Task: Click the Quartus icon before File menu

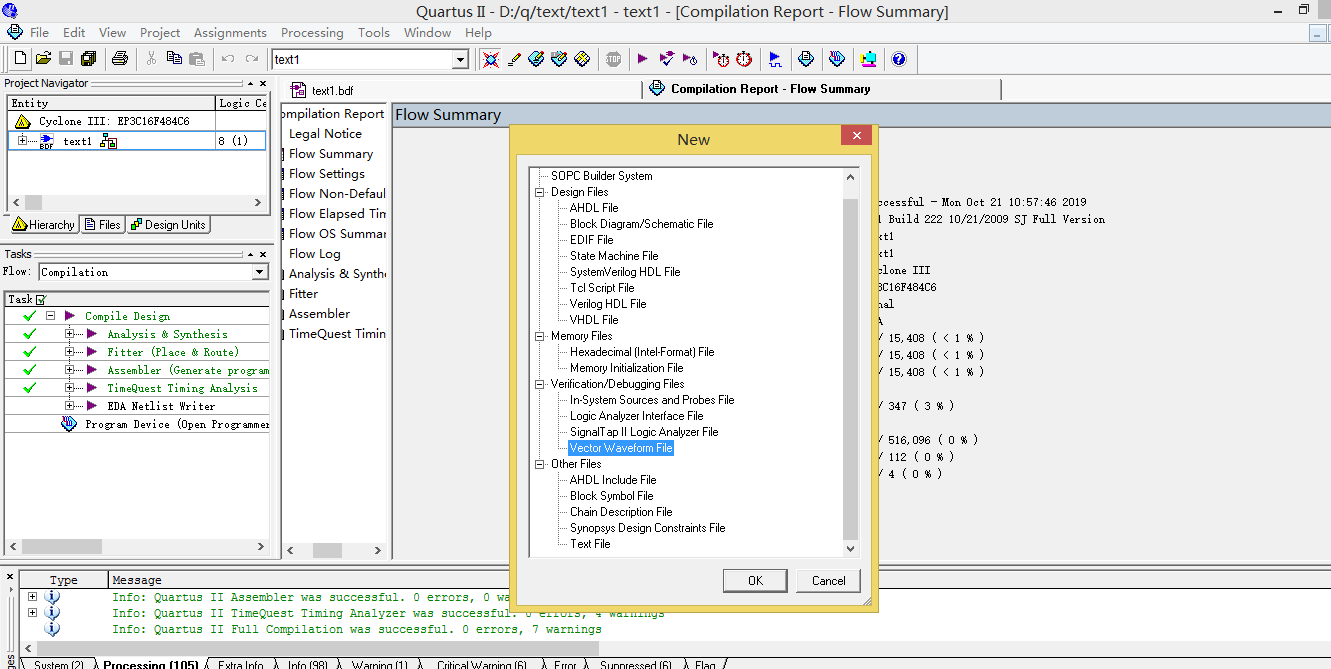Action: point(15,32)
